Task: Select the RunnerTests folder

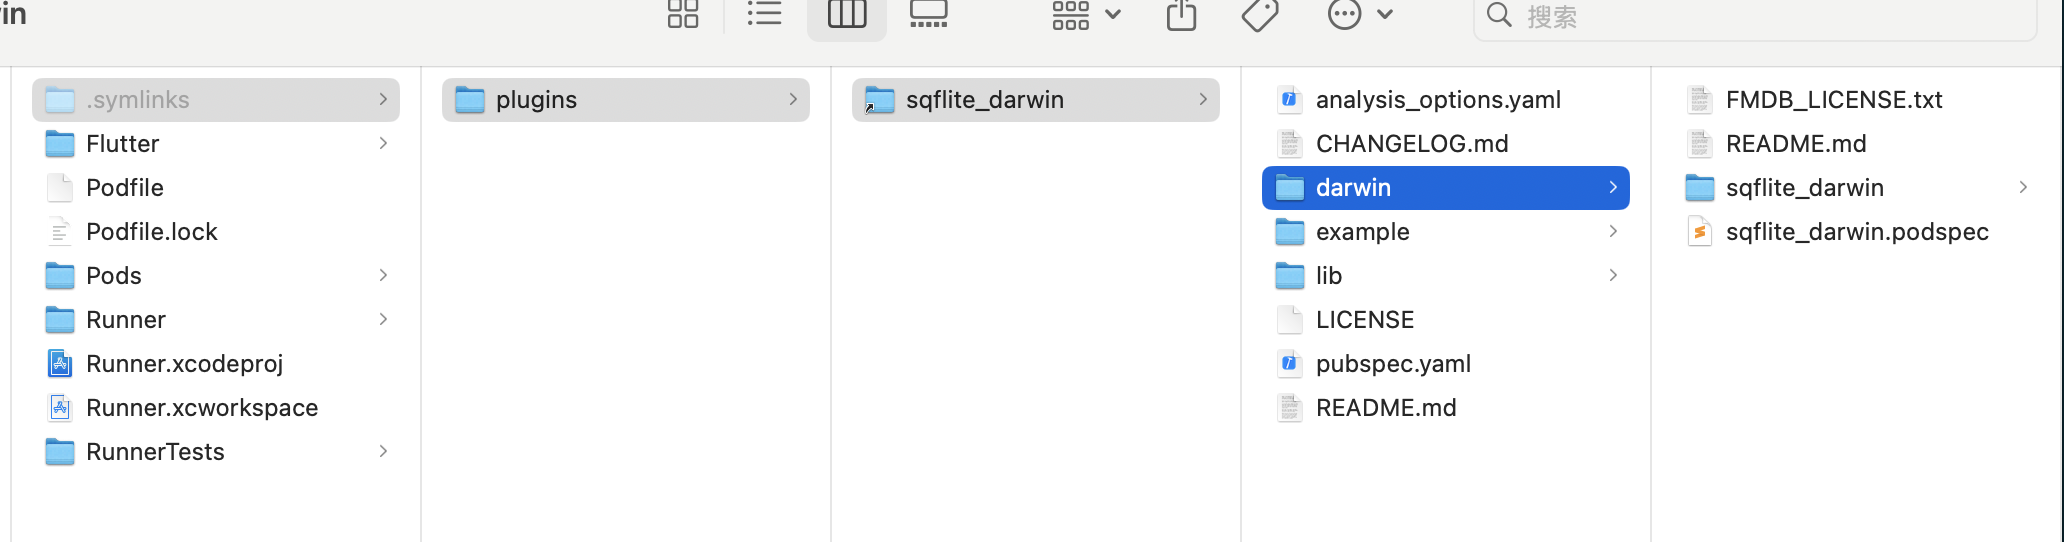Action: click(x=216, y=452)
